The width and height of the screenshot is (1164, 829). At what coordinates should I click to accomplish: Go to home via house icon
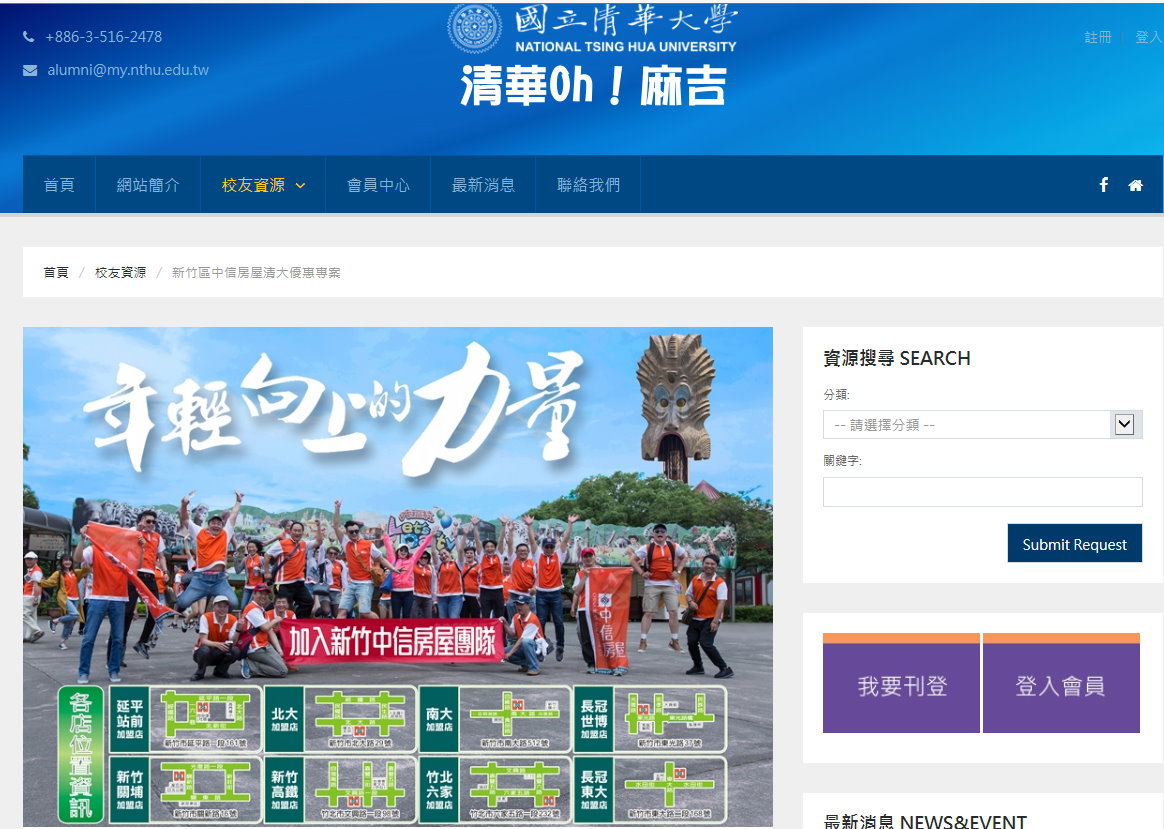click(1135, 186)
